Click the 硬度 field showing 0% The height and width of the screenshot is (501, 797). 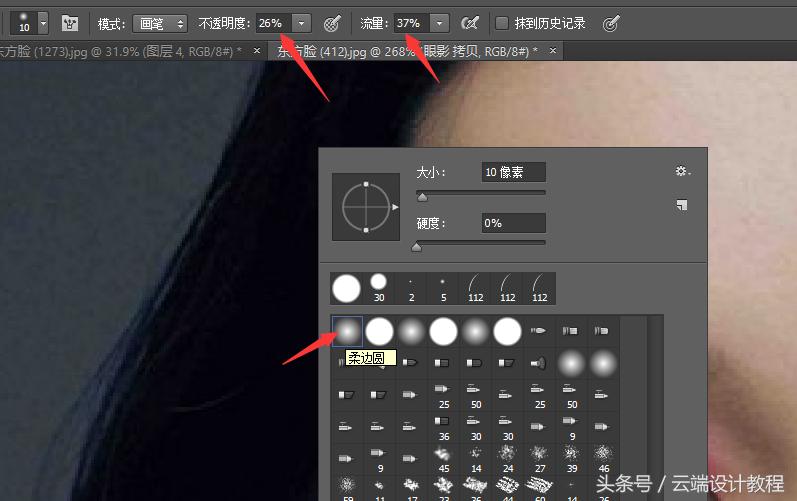pyautogui.click(x=513, y=223)
